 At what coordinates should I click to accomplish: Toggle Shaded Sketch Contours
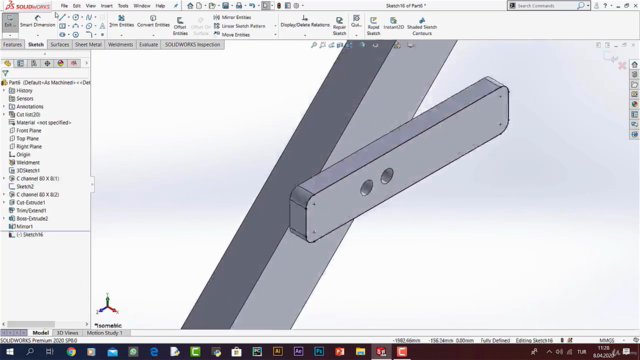[422, 26]
